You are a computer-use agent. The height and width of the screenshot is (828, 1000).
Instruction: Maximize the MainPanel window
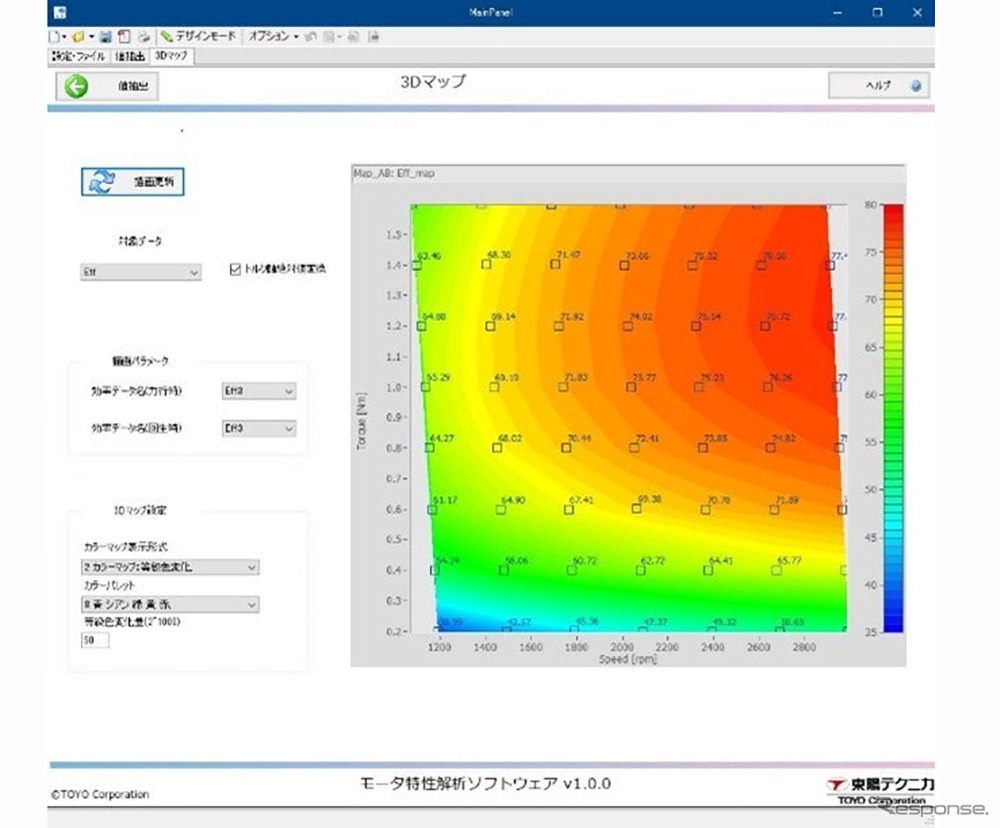point(878,13)
